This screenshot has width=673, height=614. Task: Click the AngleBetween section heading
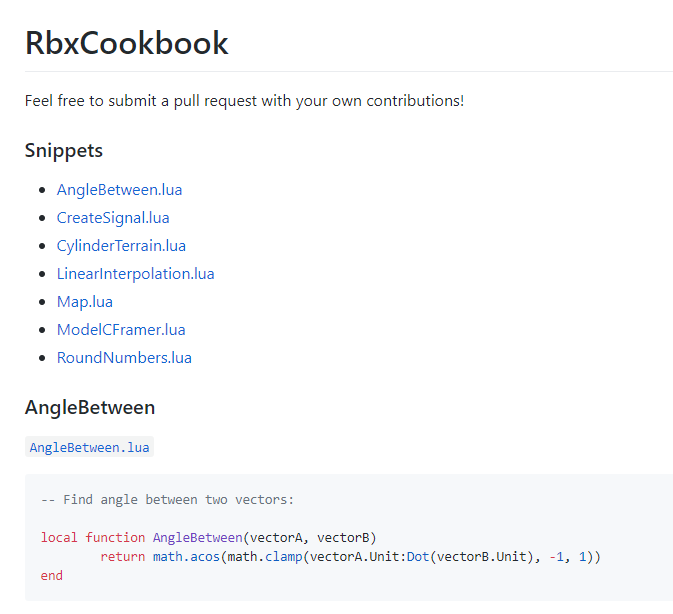[90, 408]
